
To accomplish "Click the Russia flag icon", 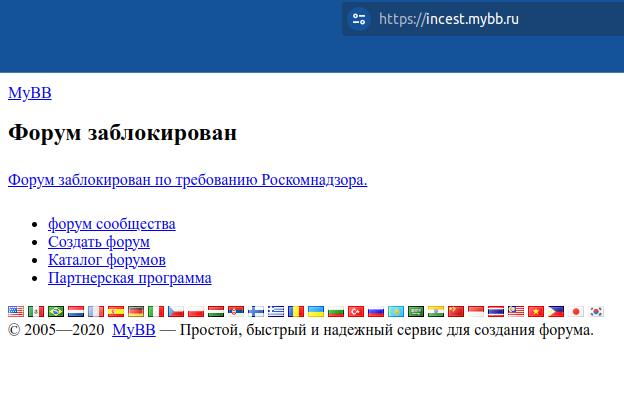I will tap(376, 311).
